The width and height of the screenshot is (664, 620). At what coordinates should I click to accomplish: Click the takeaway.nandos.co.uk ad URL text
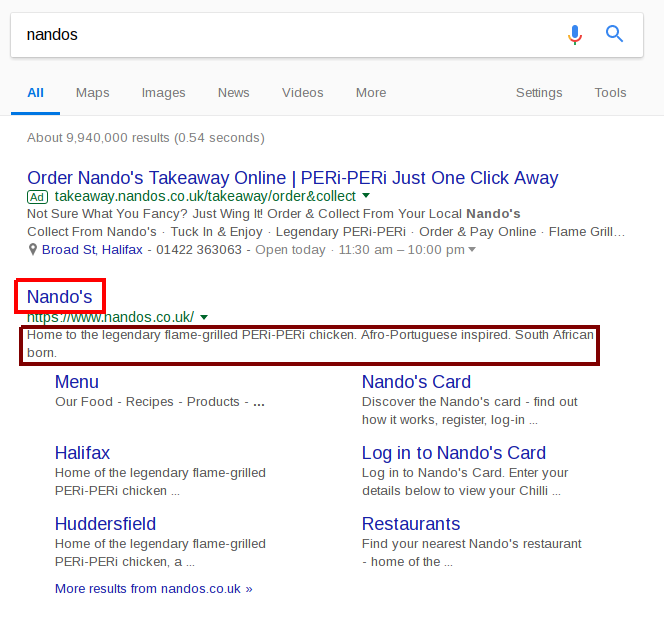coord(205,197)
